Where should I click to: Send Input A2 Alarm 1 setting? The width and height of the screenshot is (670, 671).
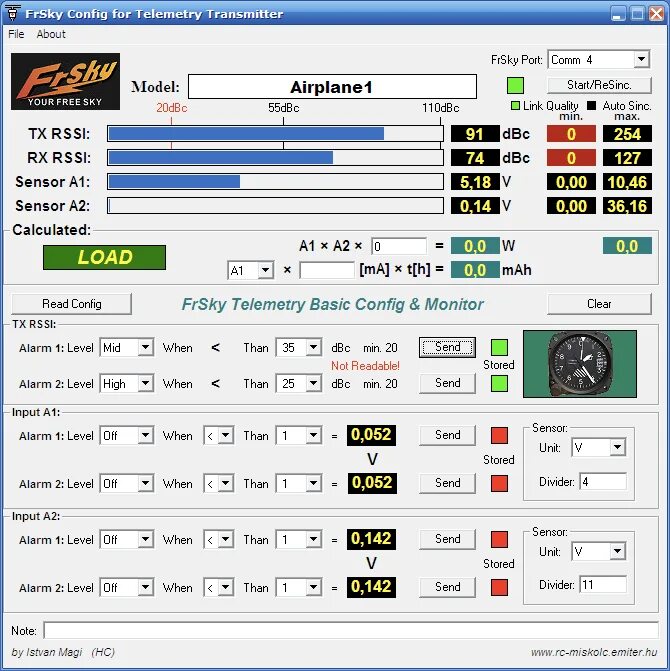447,539
